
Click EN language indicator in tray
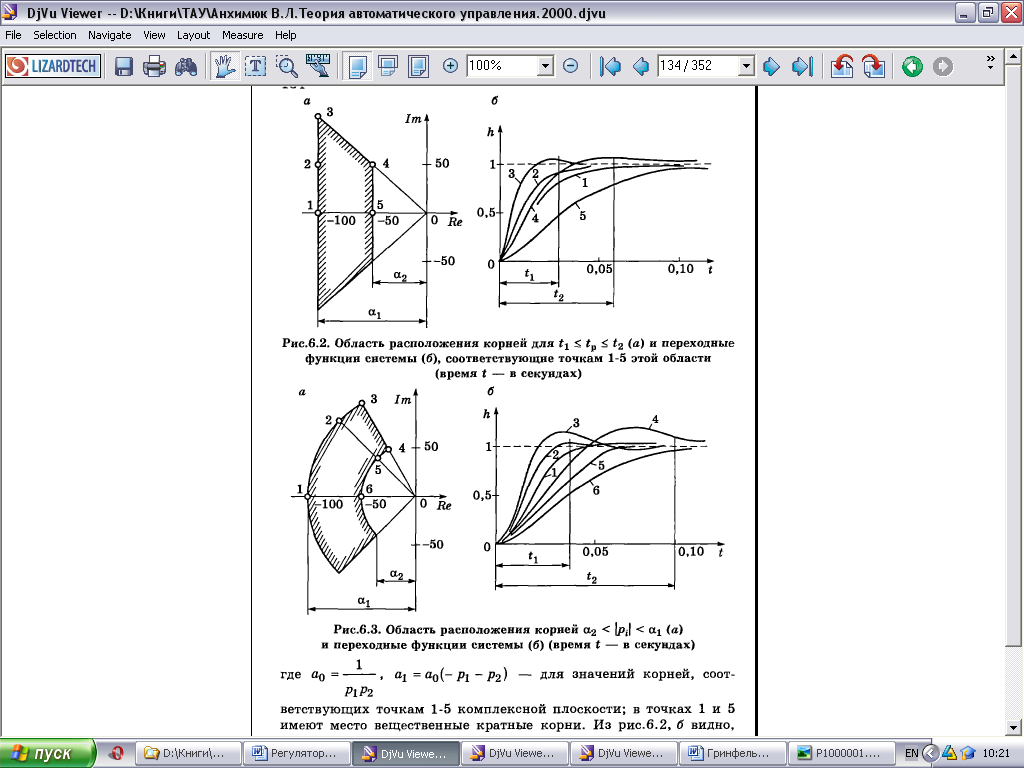912,753
